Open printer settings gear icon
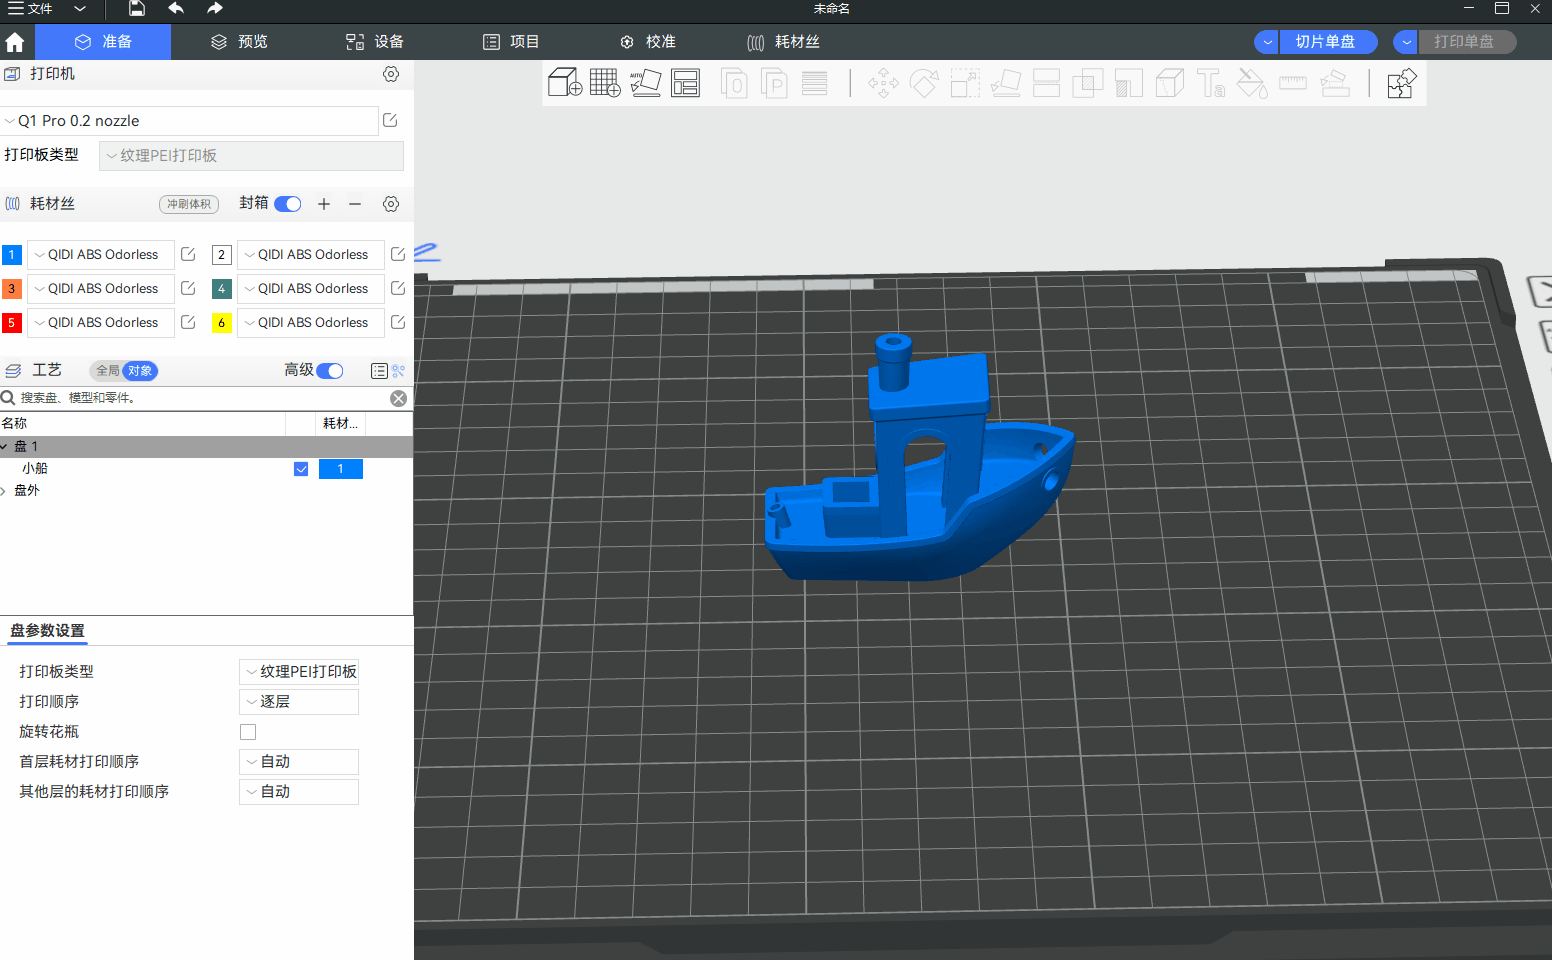This screenshot has height=960, width=1552. pyautogui.click(x=391, y=74)
